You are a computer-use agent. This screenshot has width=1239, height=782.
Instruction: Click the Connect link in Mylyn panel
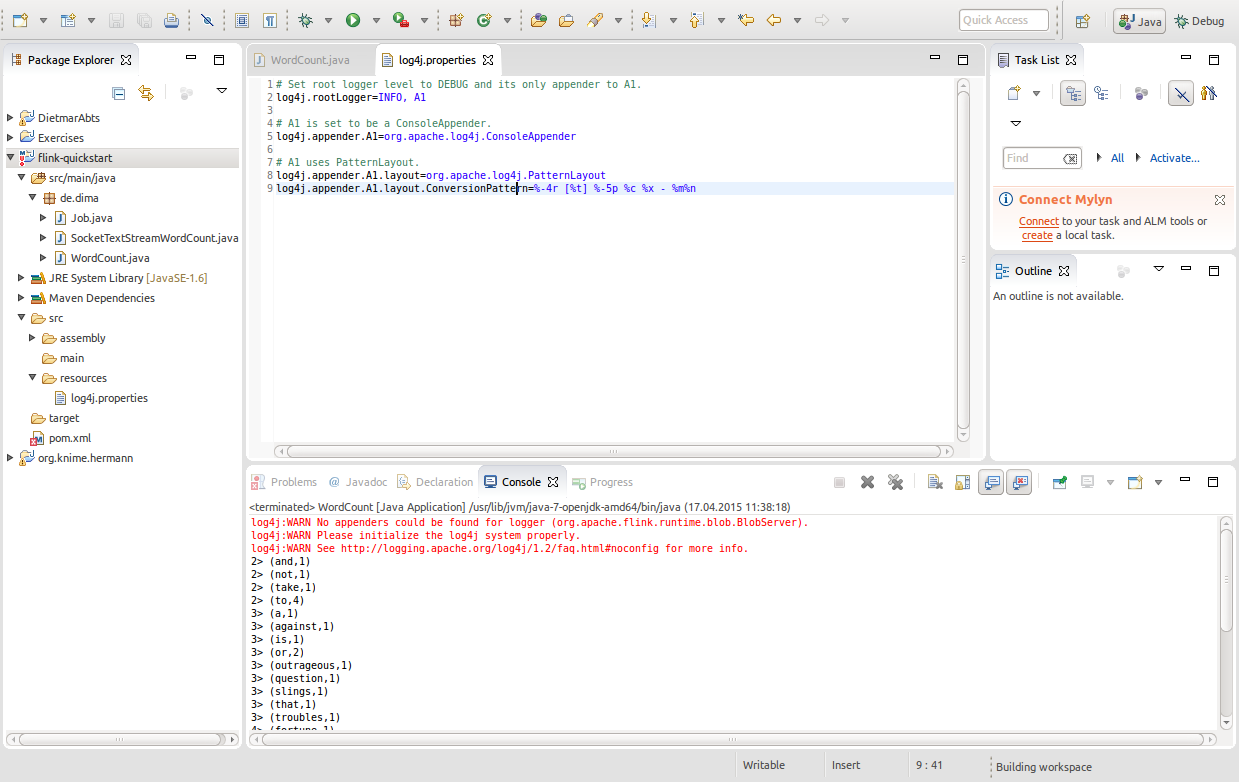pyautogui.click(x=1038, y=221)
